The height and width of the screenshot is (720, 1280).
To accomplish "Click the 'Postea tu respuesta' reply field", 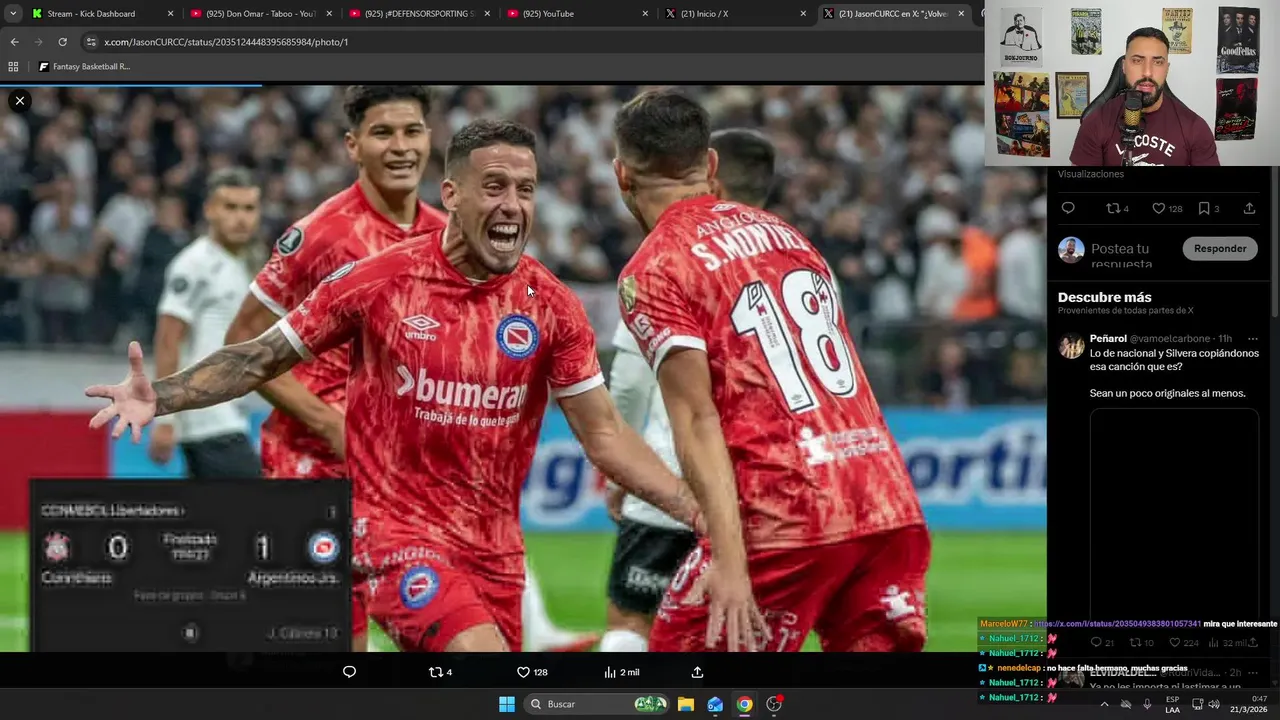I will click(x=1121, y=256).
